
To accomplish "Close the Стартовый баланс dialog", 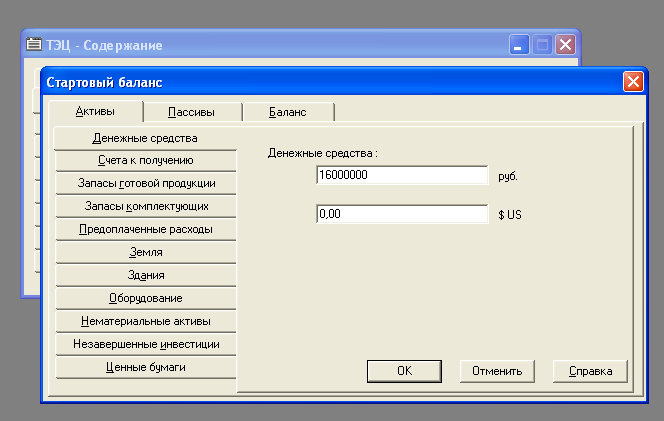I will (633, 81).
